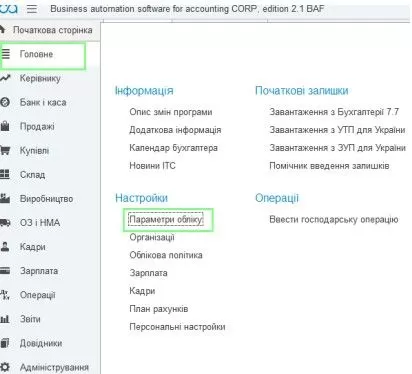412x374 pixels.
Task: Open Завантаження з ЗУП для України
Action: (x=337, y=148)
